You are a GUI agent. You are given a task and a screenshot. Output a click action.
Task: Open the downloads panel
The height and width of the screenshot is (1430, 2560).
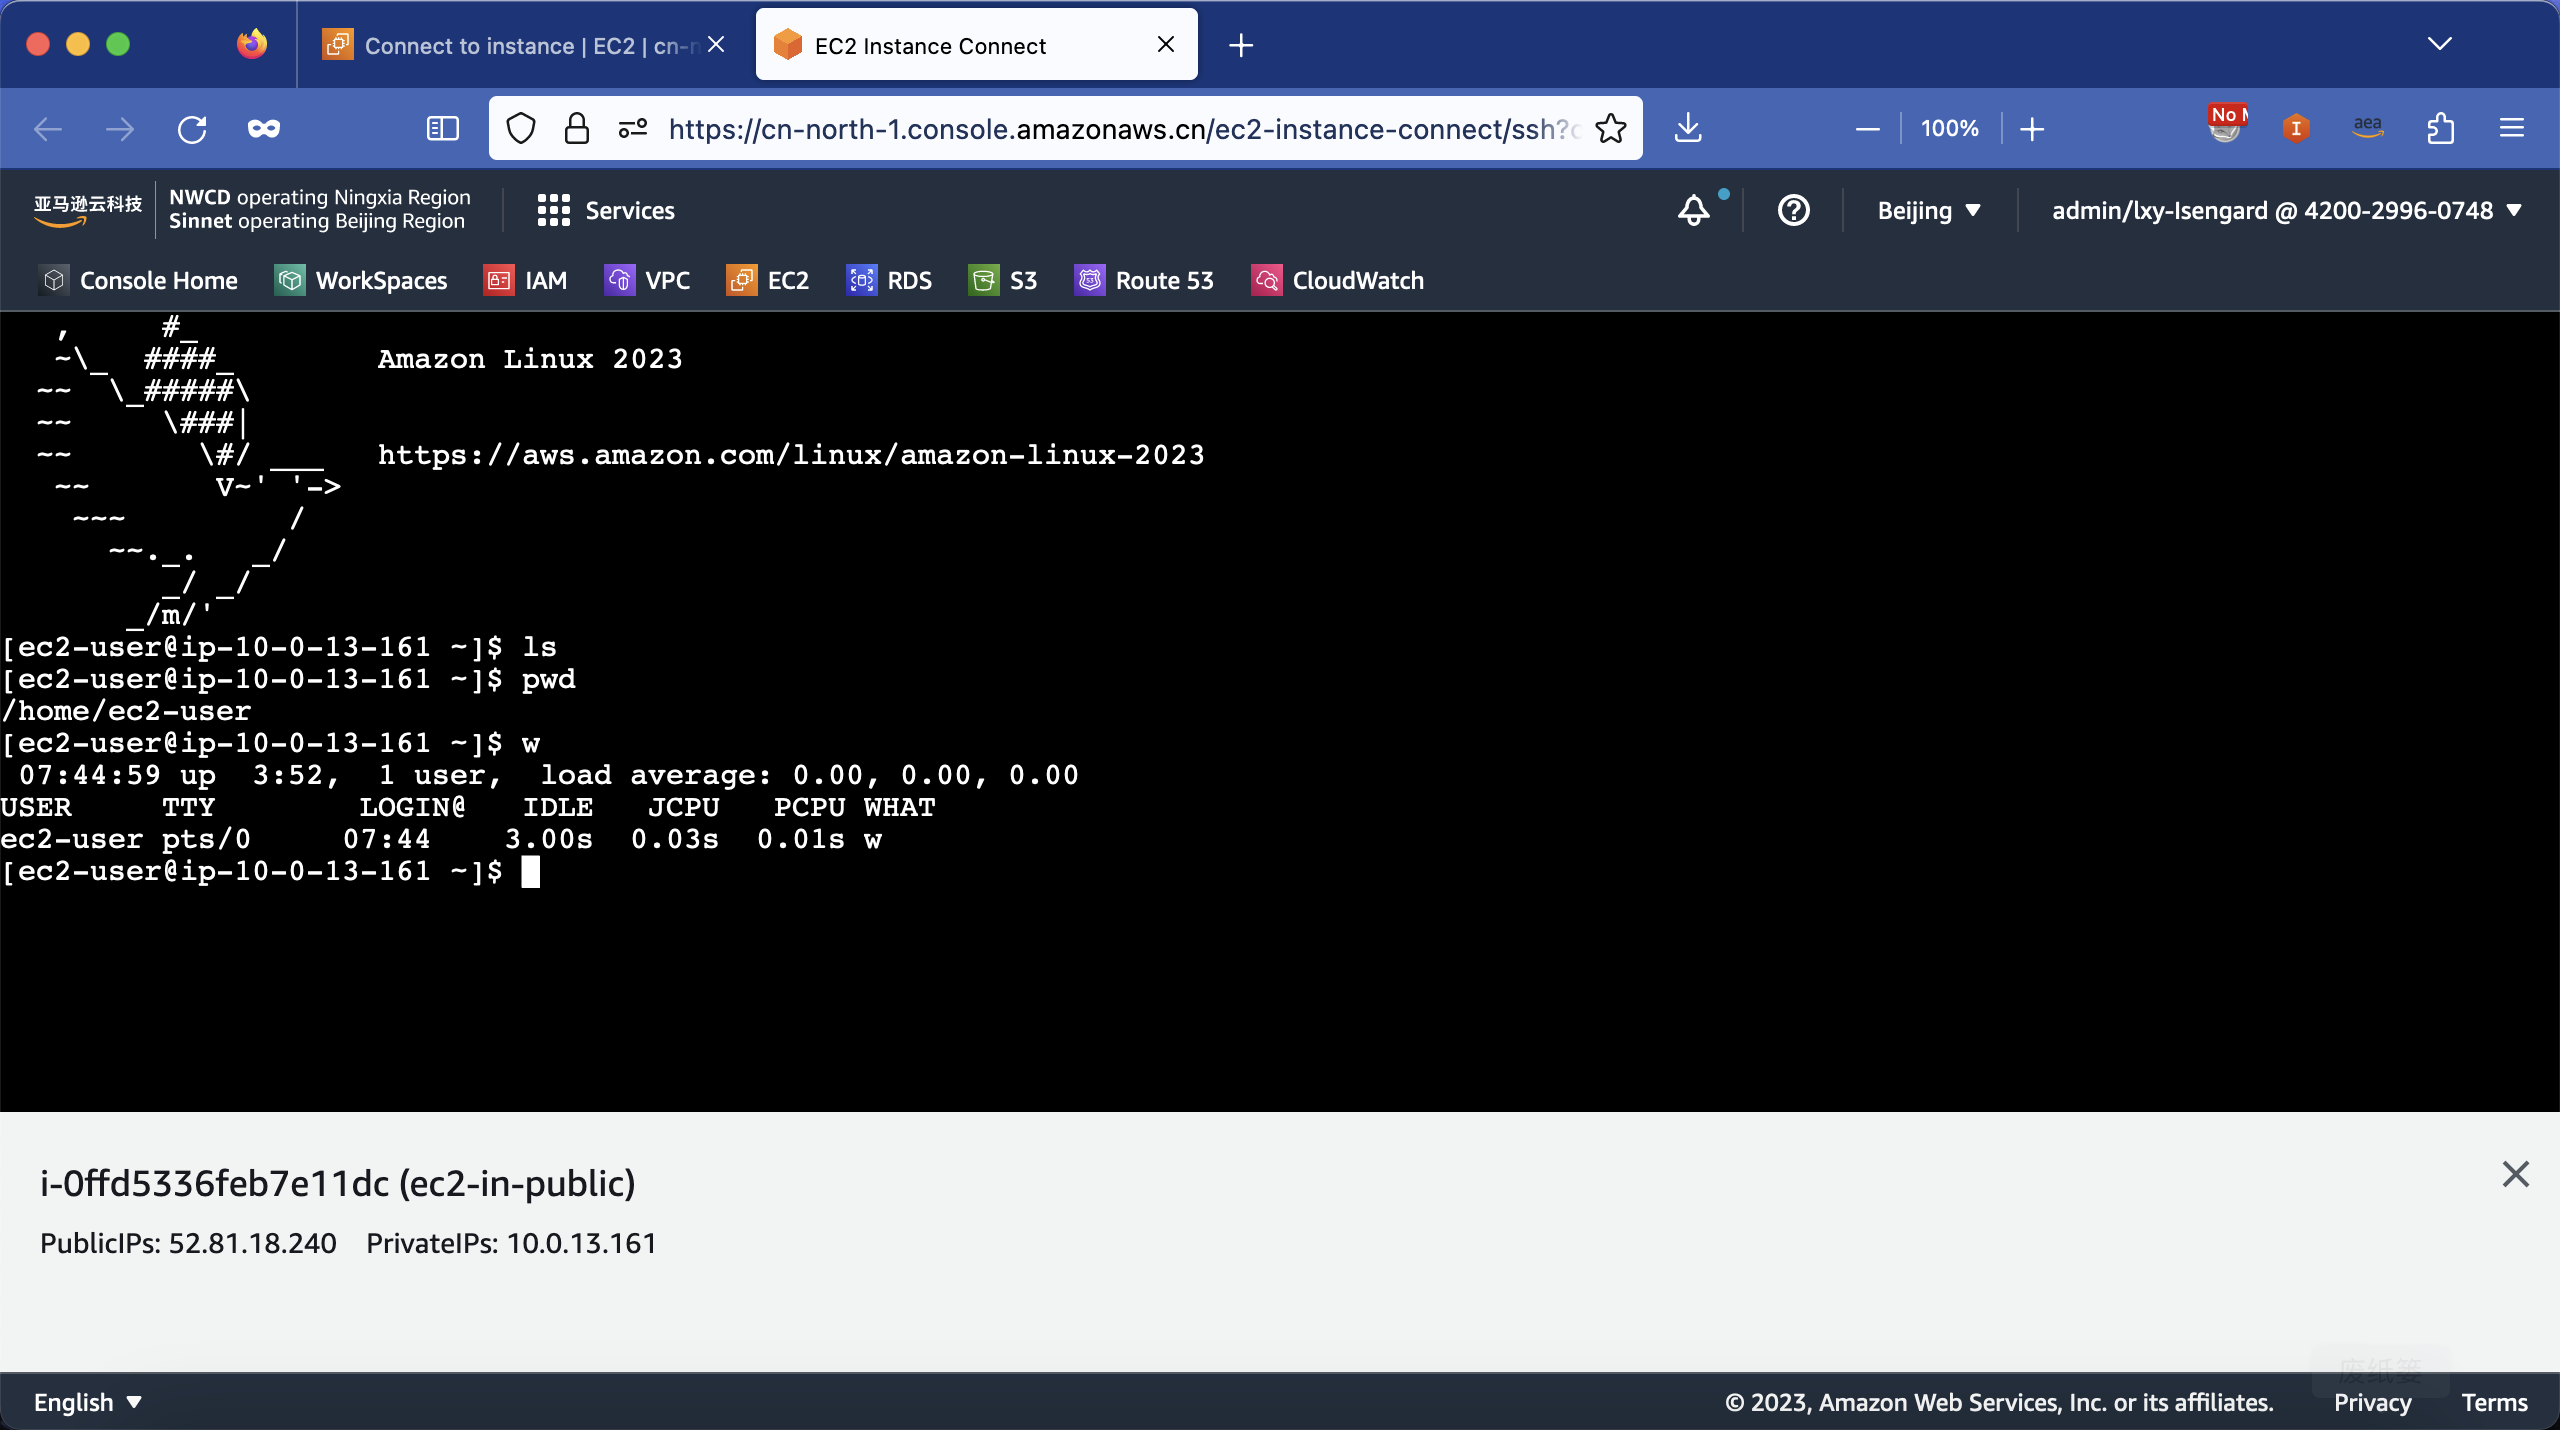pyautogui.click(x=1688, y=129)
